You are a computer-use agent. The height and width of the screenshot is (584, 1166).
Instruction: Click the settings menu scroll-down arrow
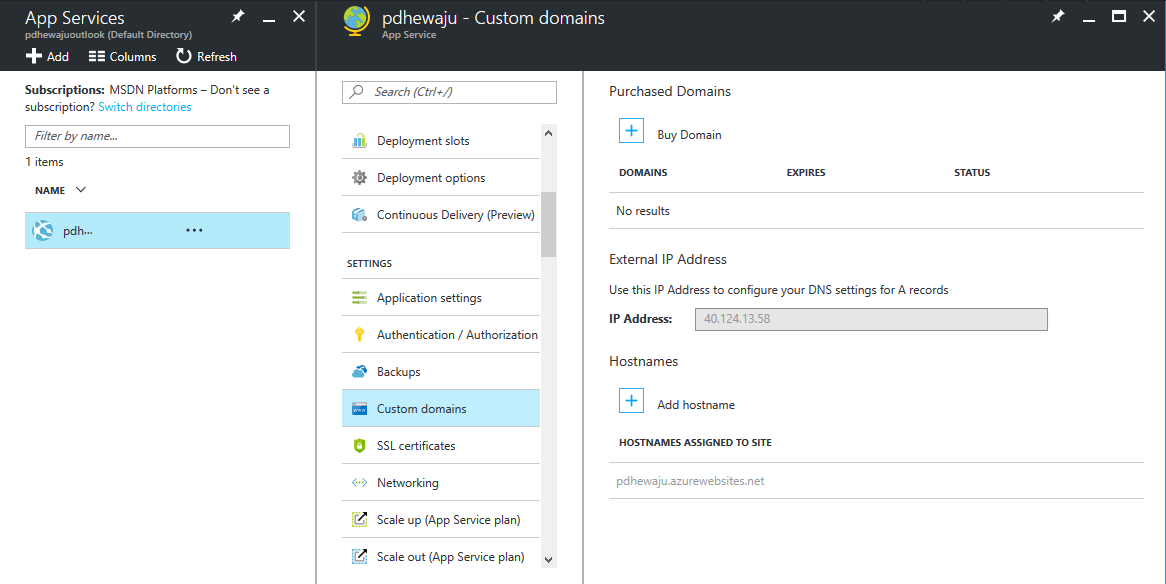[x=549, y=559]
